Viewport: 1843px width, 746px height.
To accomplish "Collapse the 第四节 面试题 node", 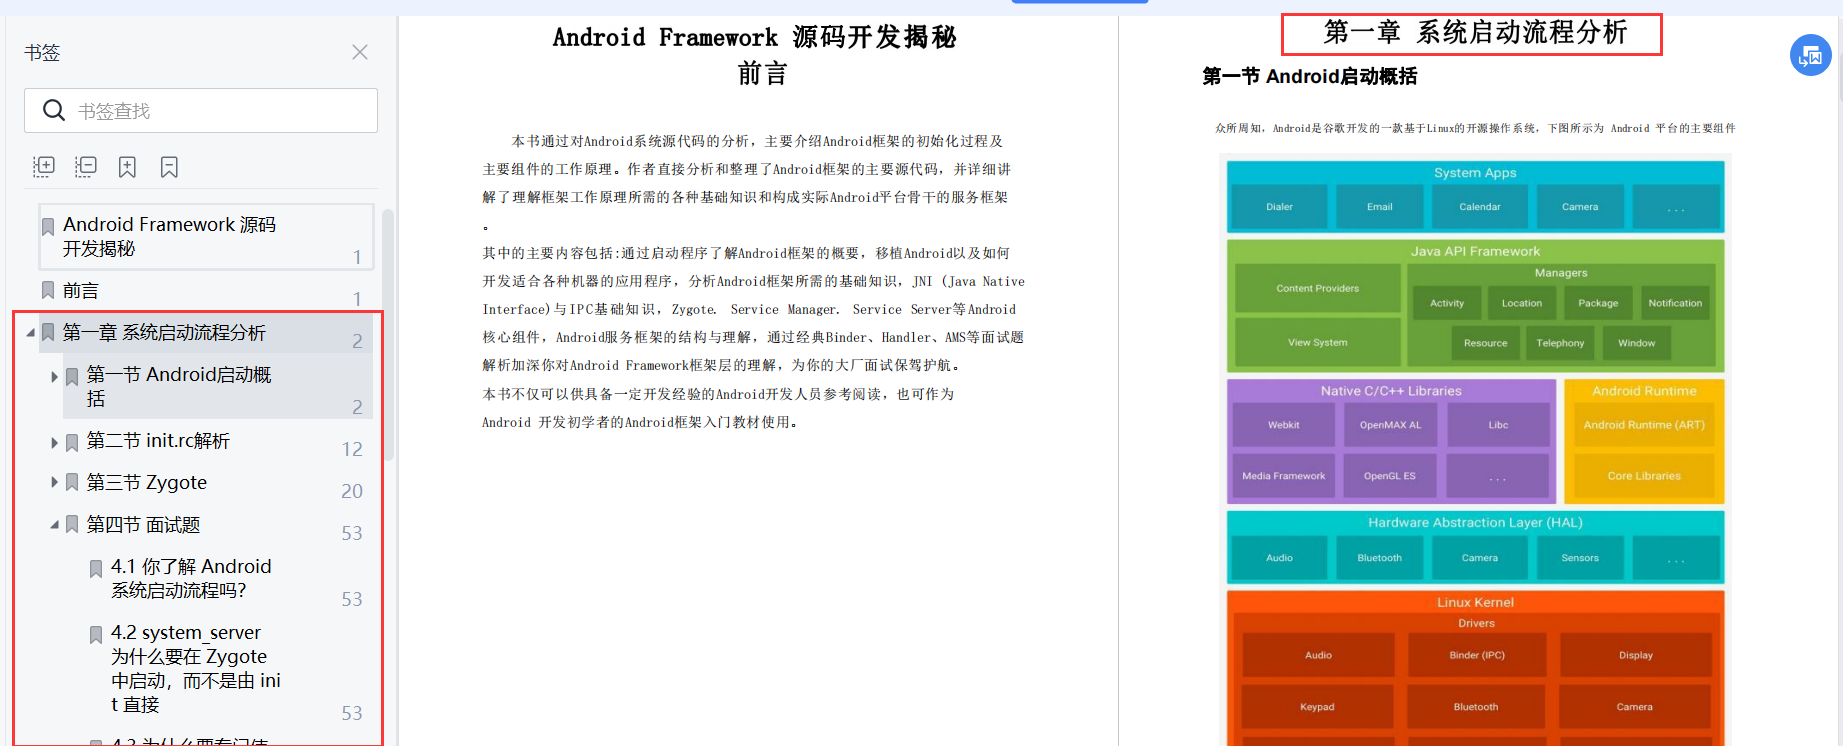I will (55, 524).
